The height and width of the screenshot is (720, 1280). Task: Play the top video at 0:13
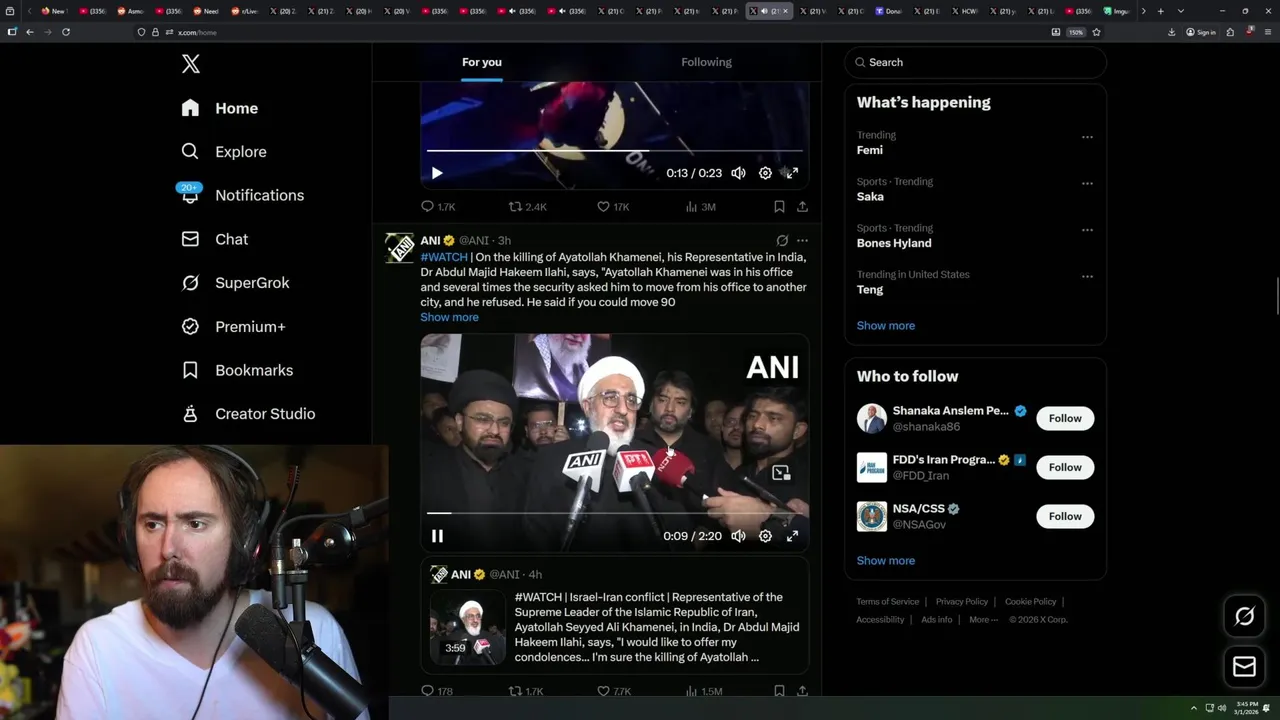[437, 173]
